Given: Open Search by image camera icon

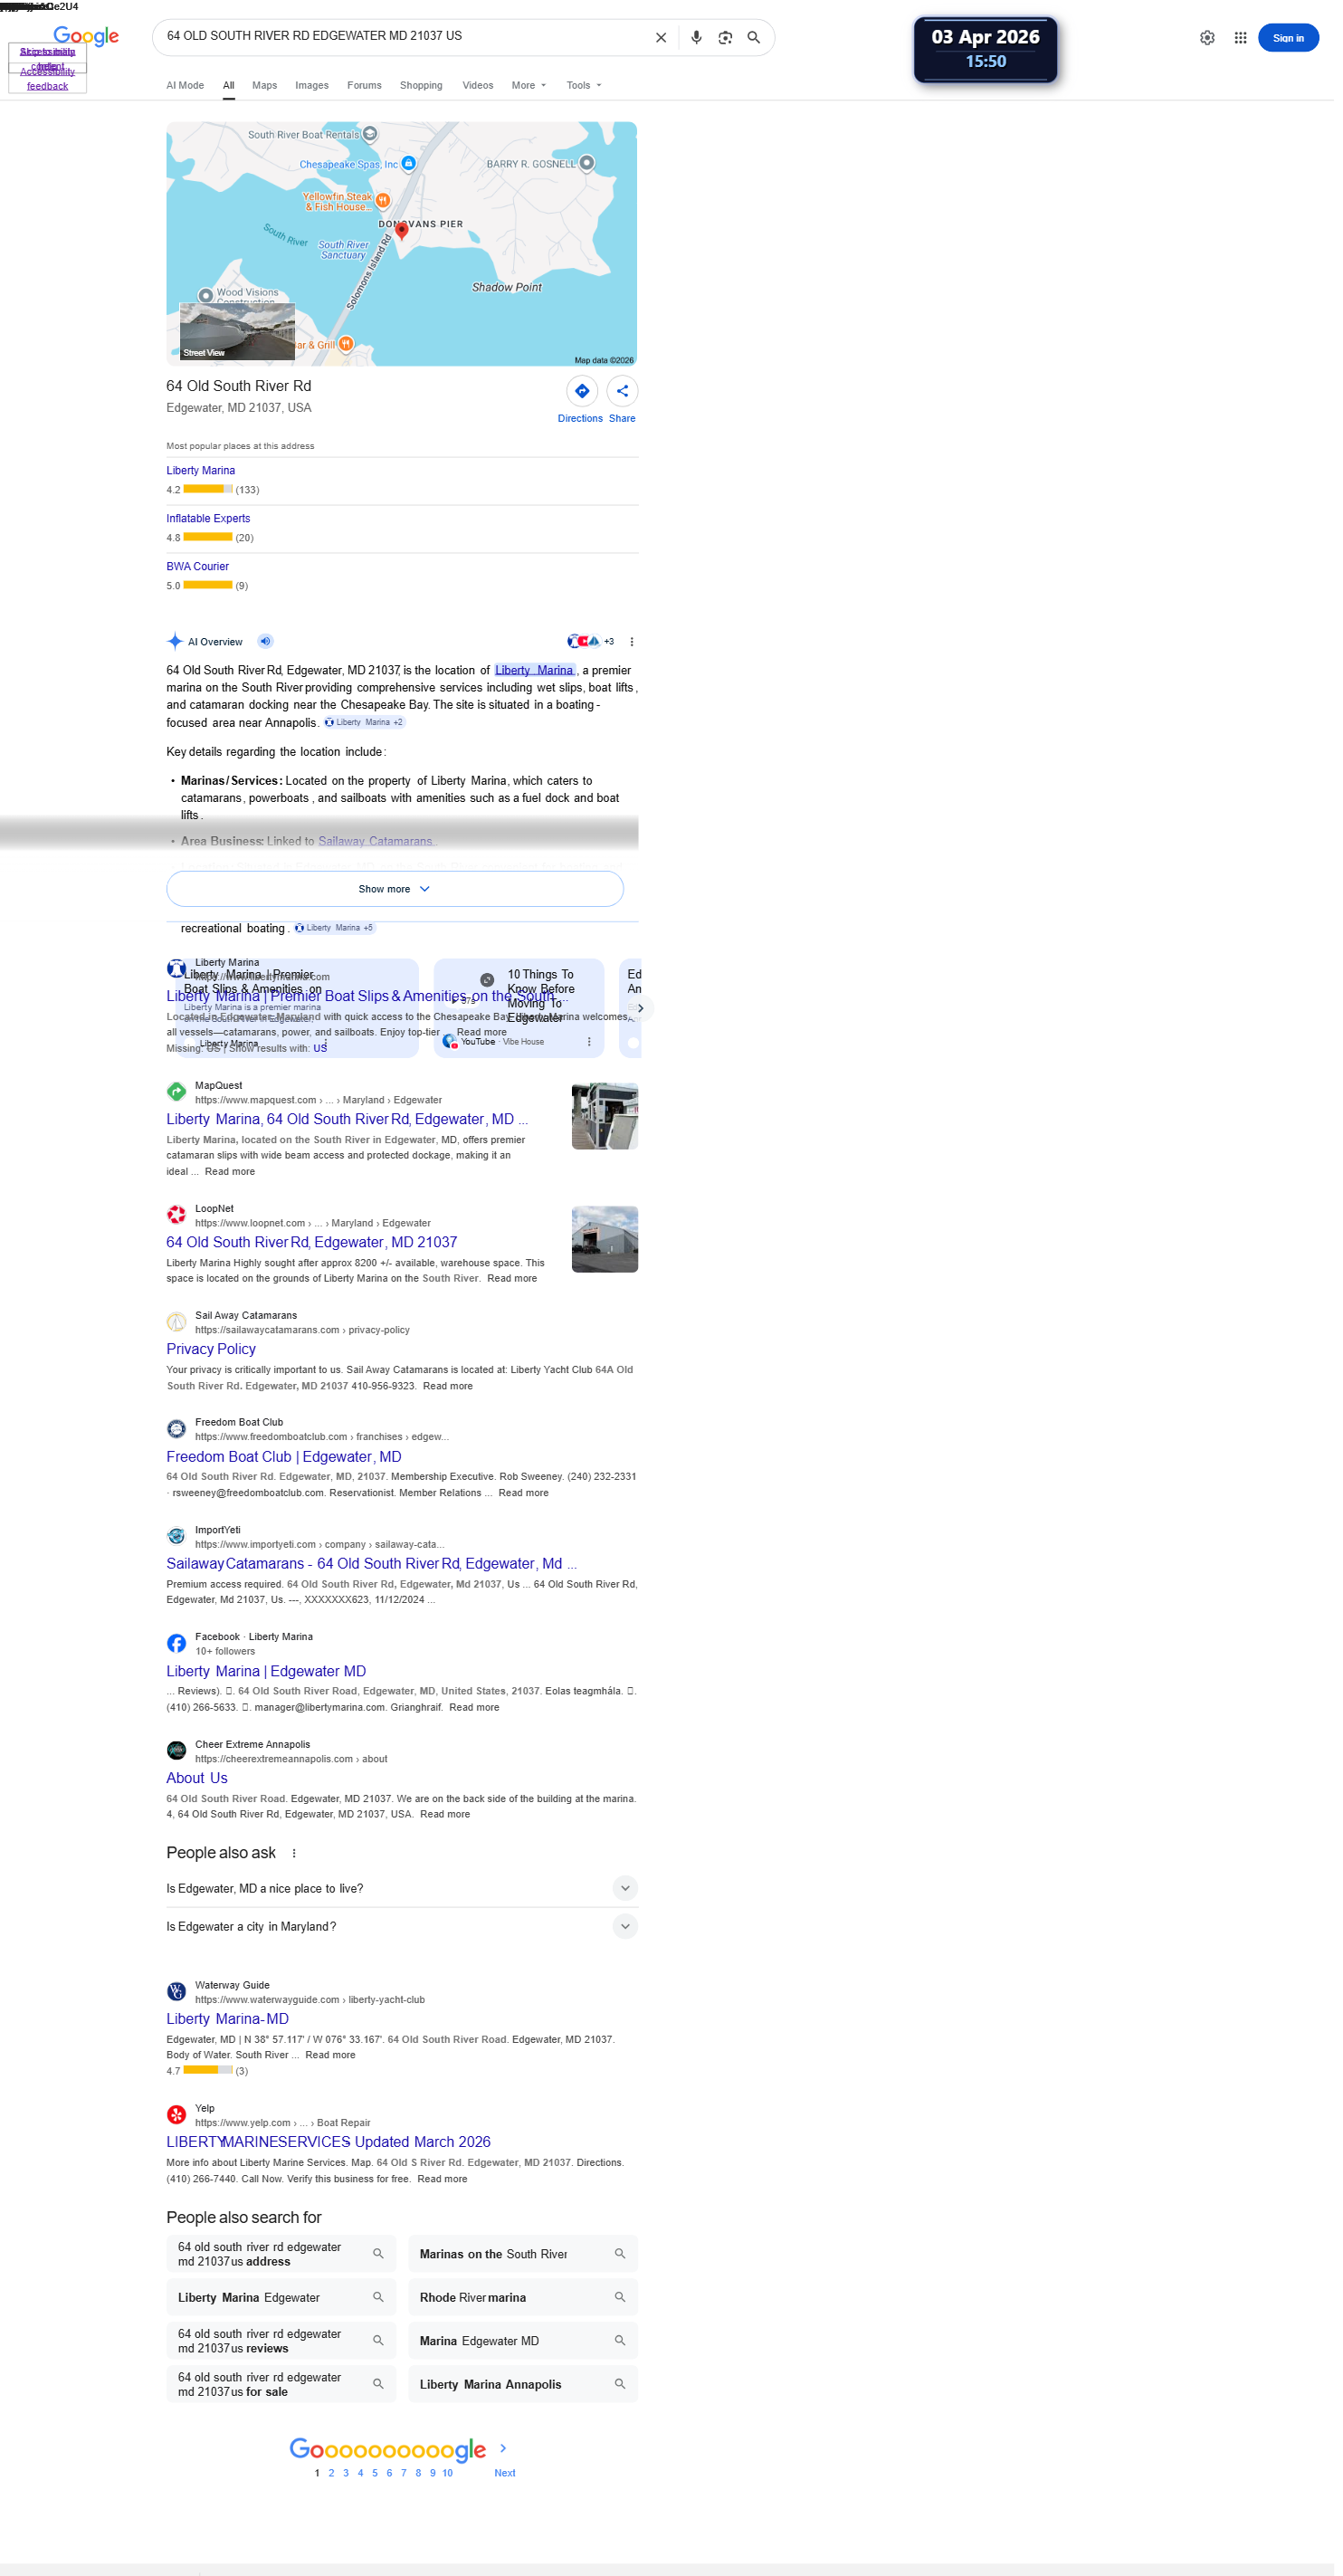Looking at the screenshot, I should pyautogui.click(x=725, y=38).
